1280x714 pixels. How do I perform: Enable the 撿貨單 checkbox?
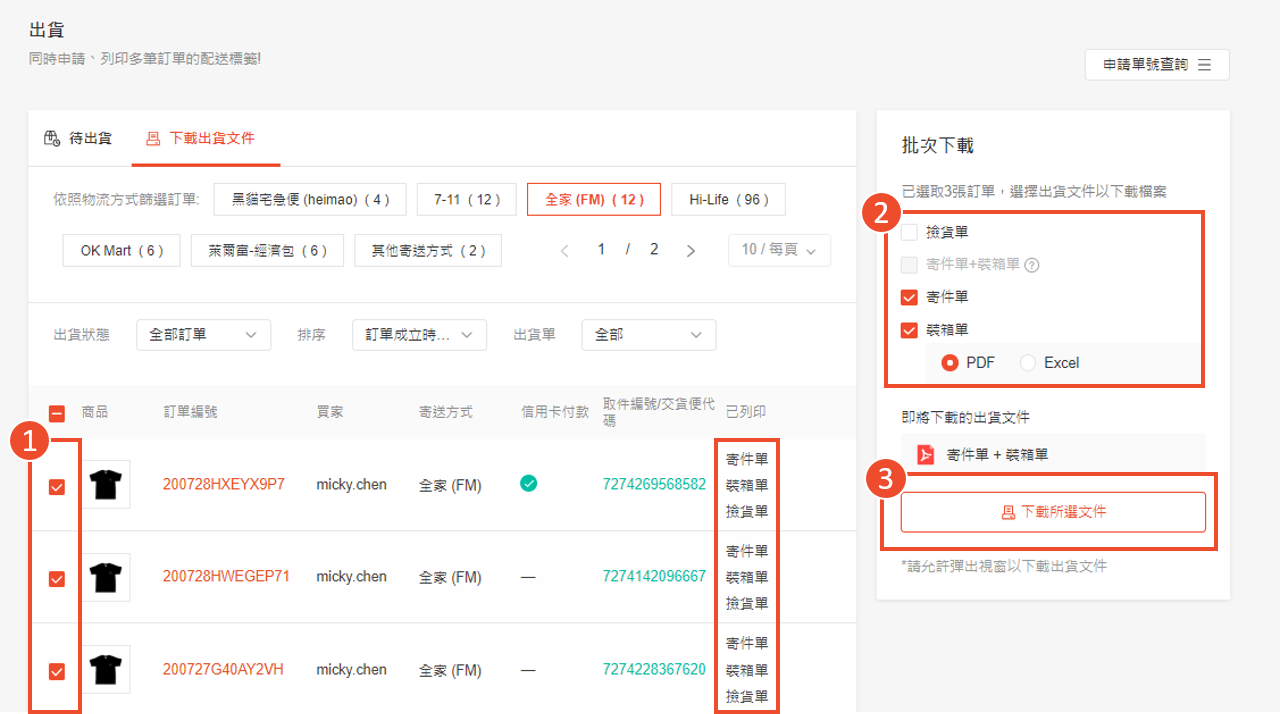[909, 232]
